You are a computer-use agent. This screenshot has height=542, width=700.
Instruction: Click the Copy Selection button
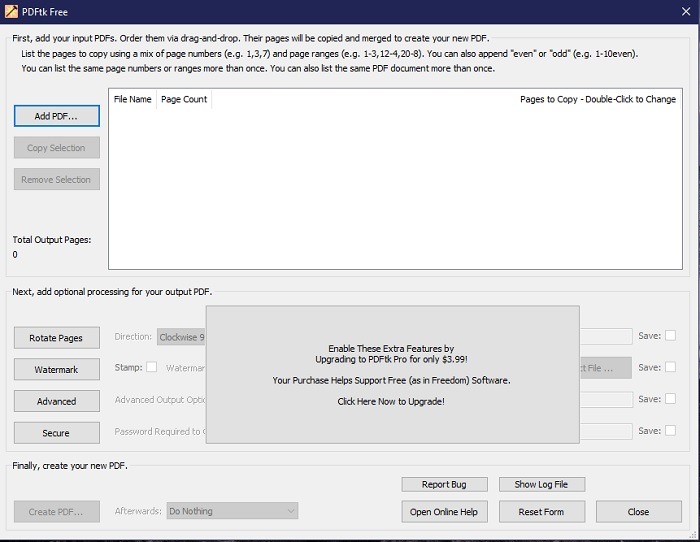pyautogui.click(x=57, y=148)
